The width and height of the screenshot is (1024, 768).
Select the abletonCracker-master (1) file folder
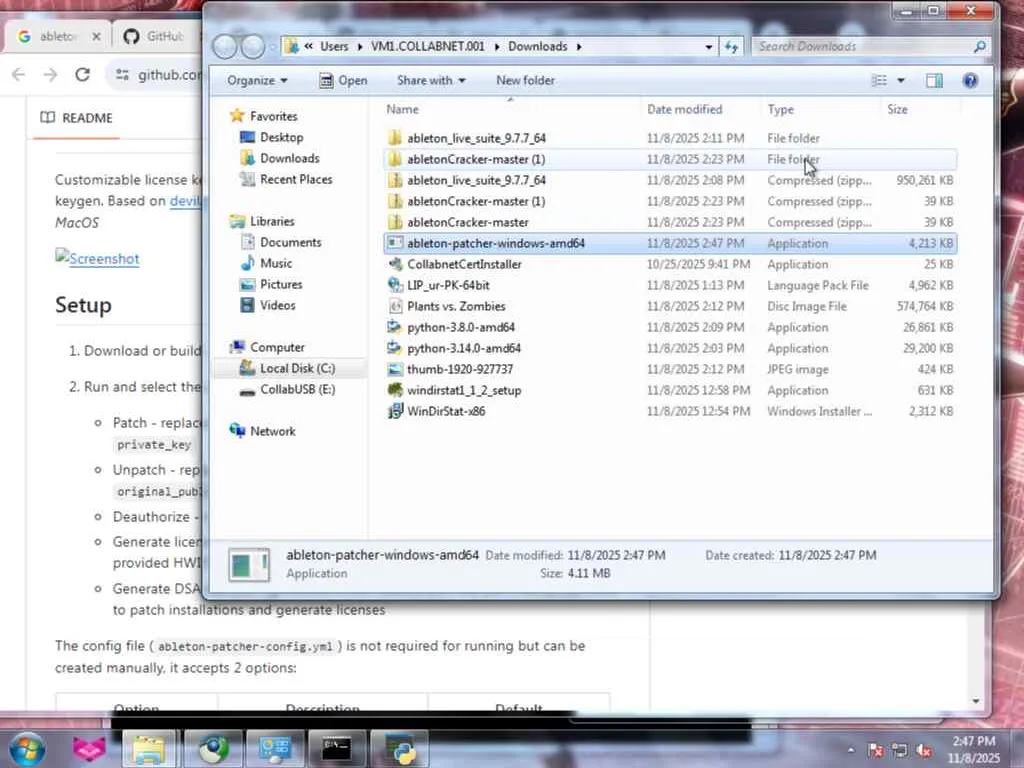coord(670,159)
